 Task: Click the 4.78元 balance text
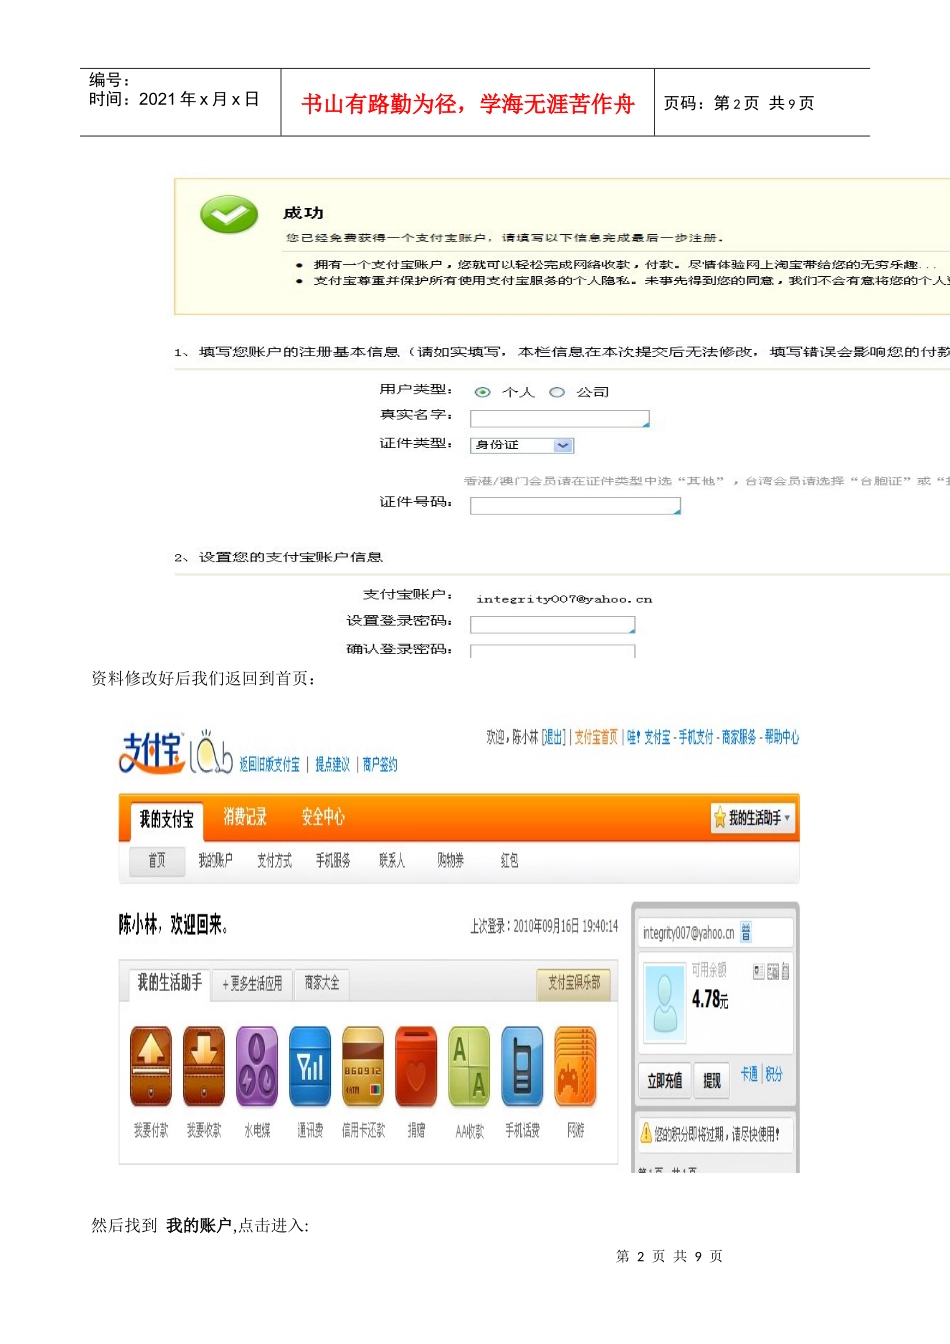[710, 999]
